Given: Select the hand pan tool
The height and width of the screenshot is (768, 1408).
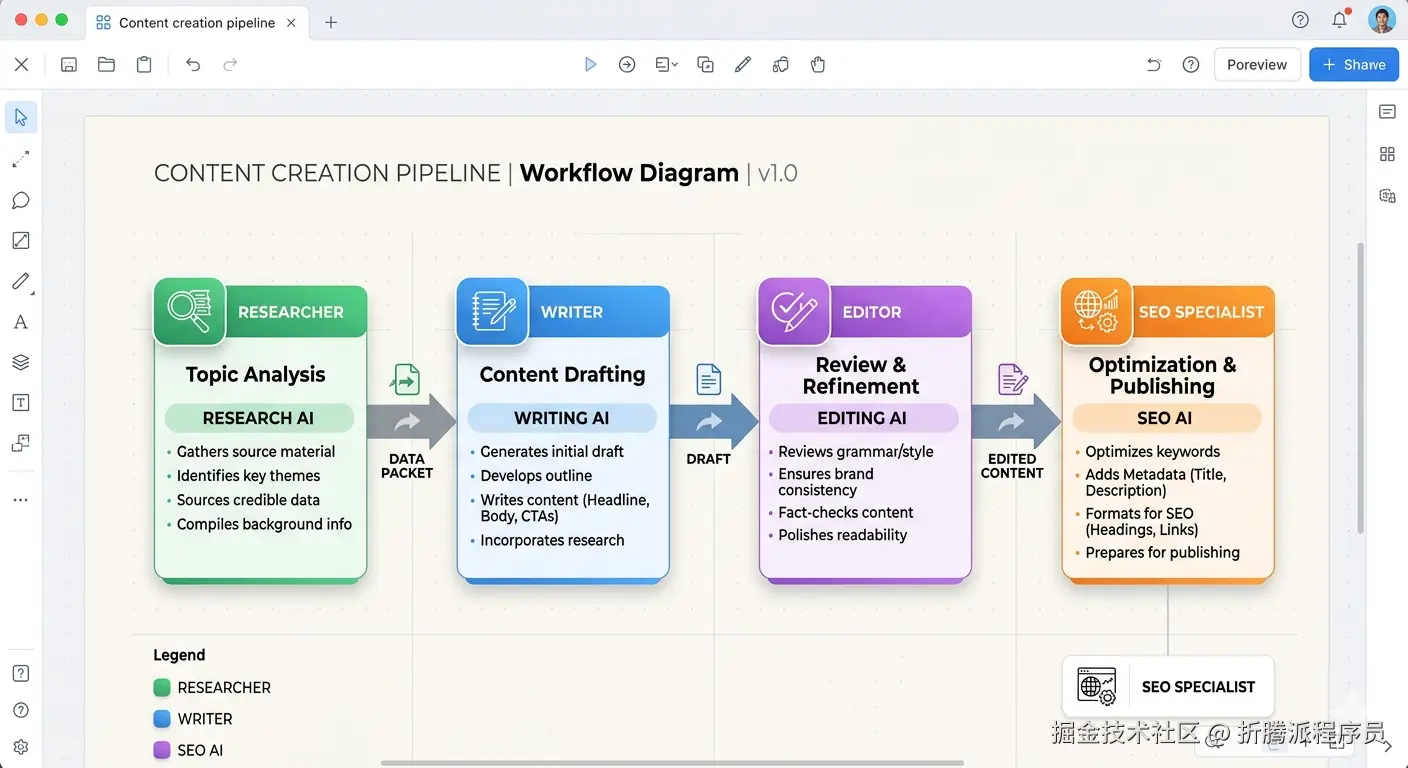Looking at the screenshot, I should click(818, 65).
